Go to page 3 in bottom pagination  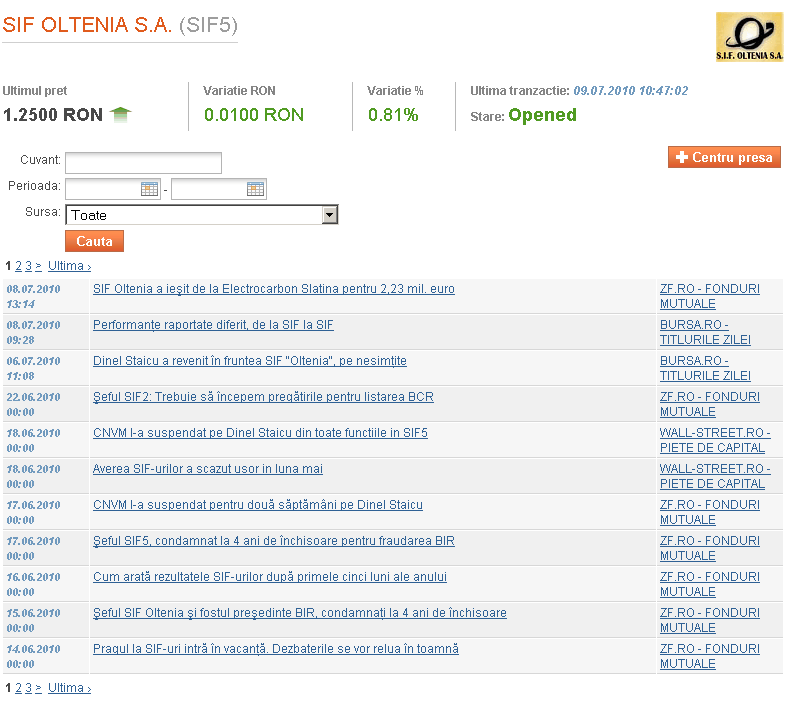[x=29, y=688]
